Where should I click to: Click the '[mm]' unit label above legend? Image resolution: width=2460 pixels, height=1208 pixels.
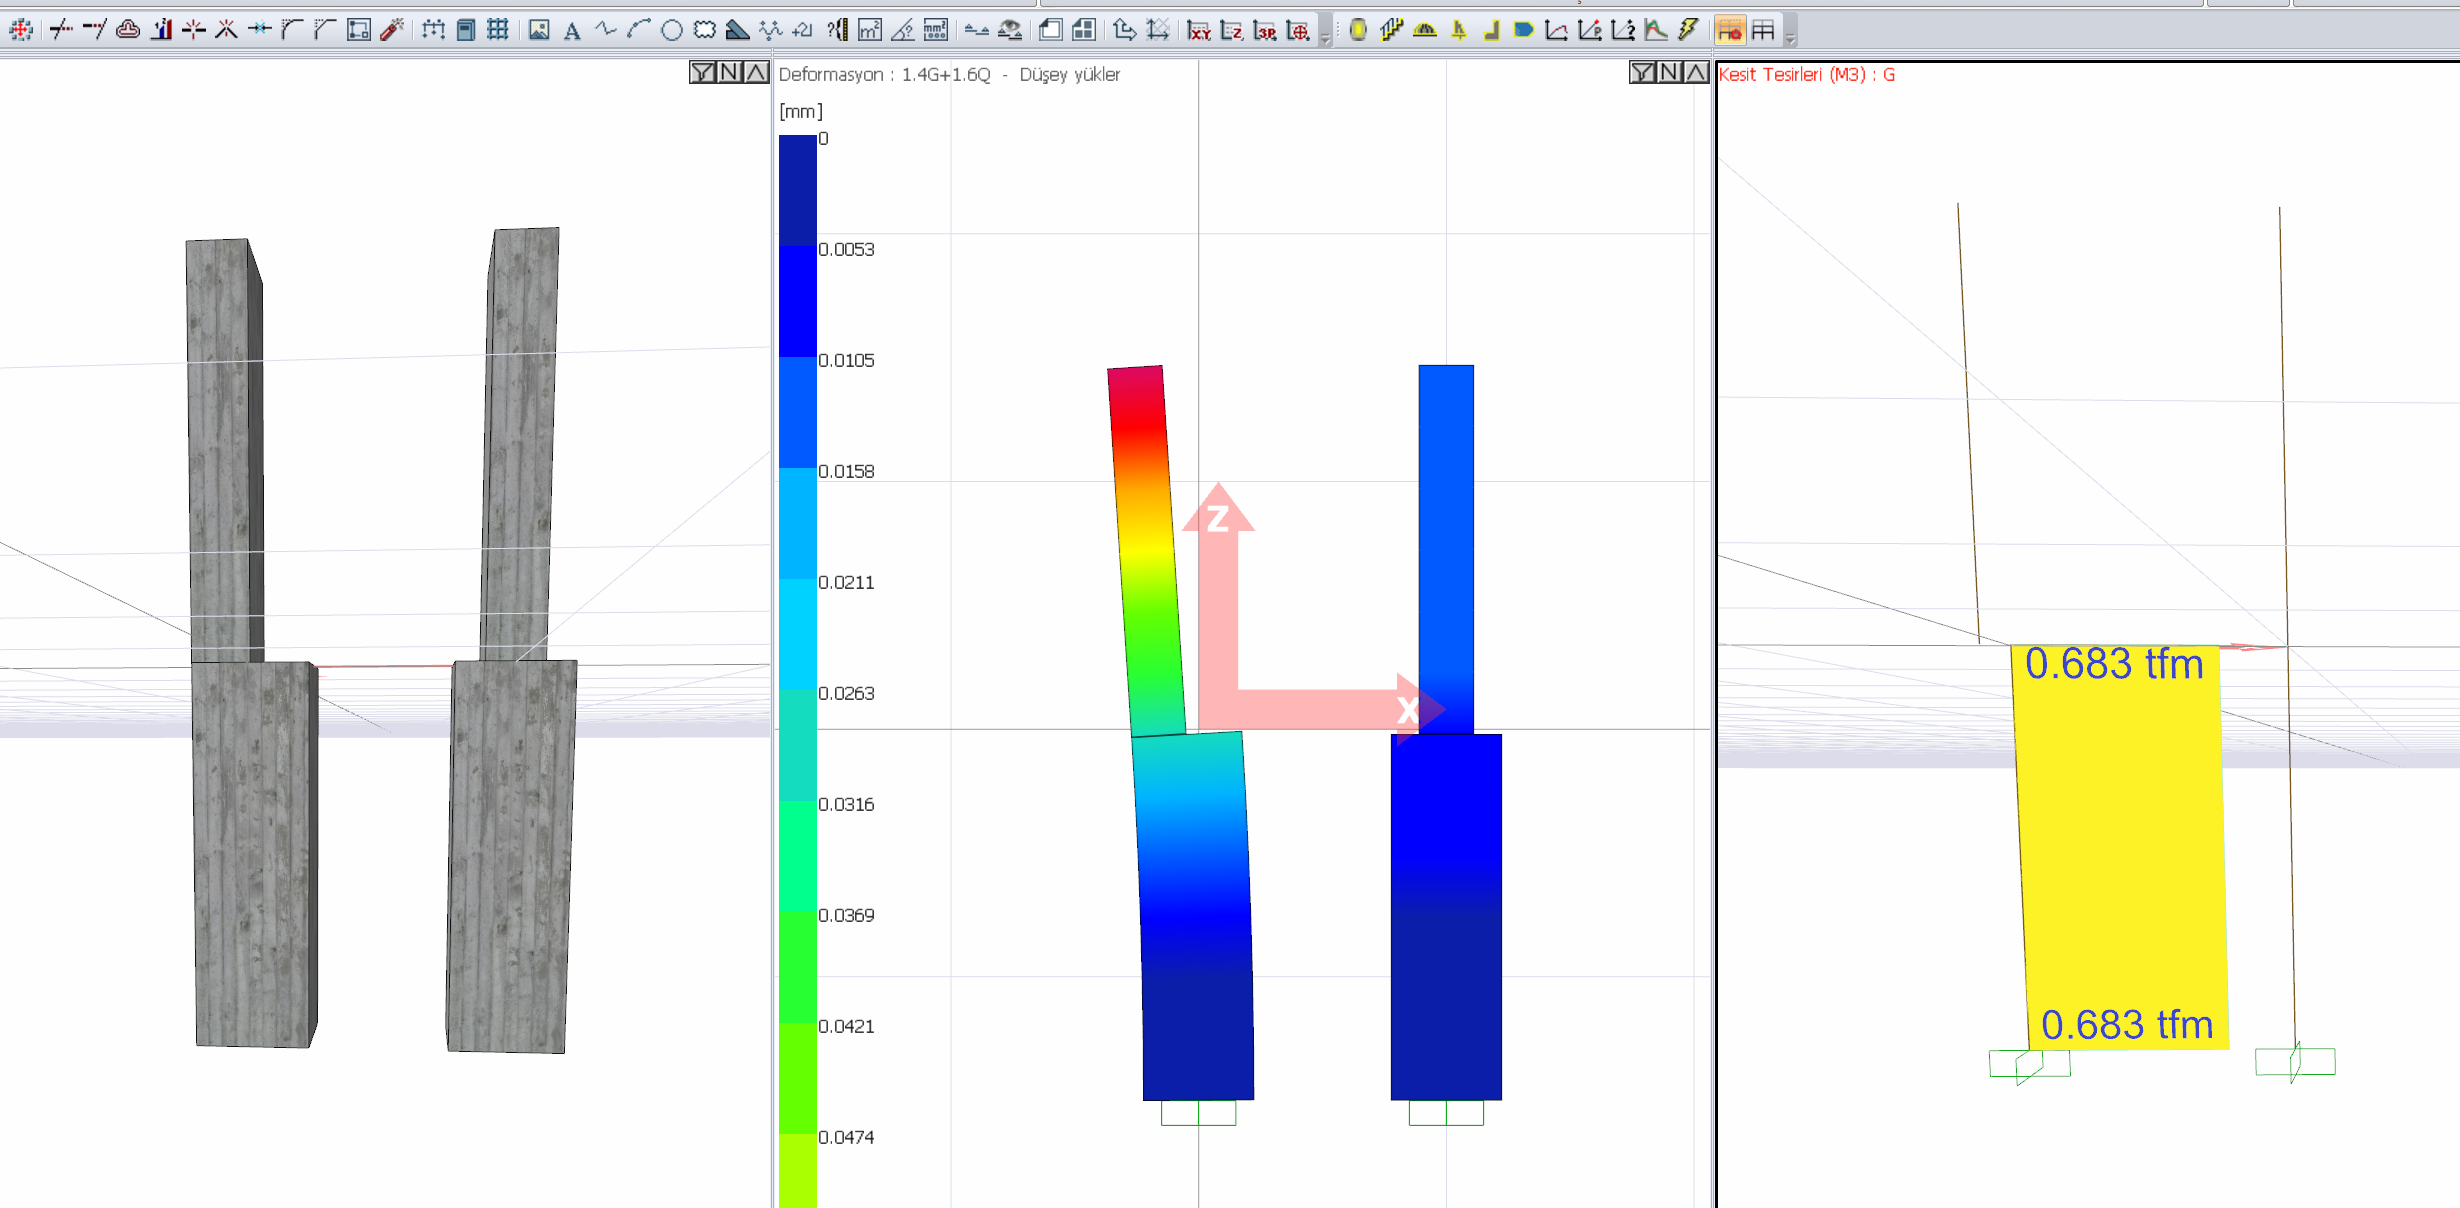pyautogui.click(x=801, y=111)
